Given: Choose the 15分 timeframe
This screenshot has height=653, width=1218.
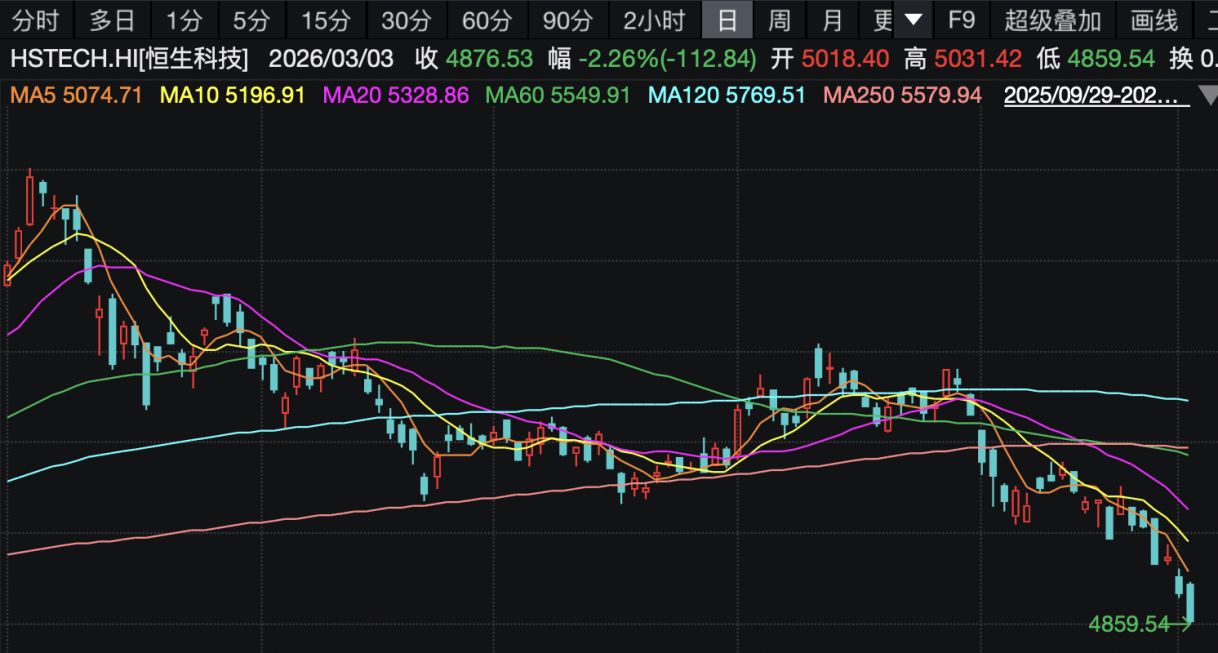Looking at the screenshot, I should tap(326, 19).
